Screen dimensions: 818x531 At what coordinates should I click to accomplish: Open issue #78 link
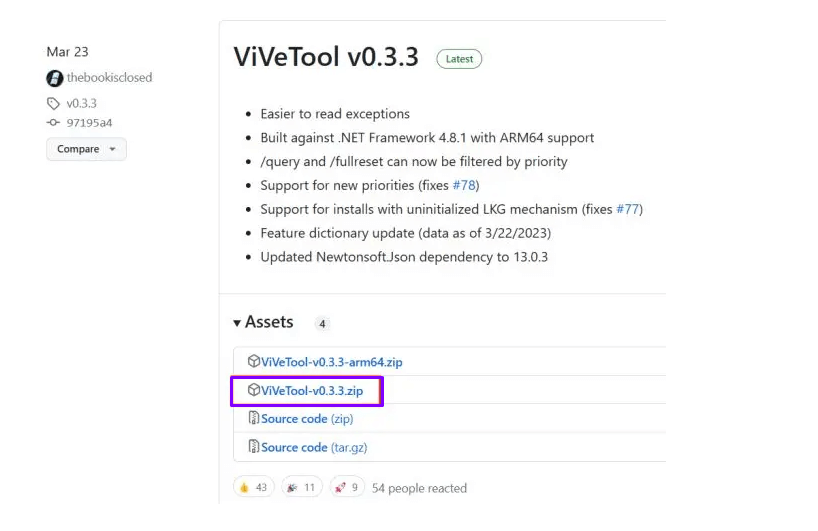coord(465,185)
